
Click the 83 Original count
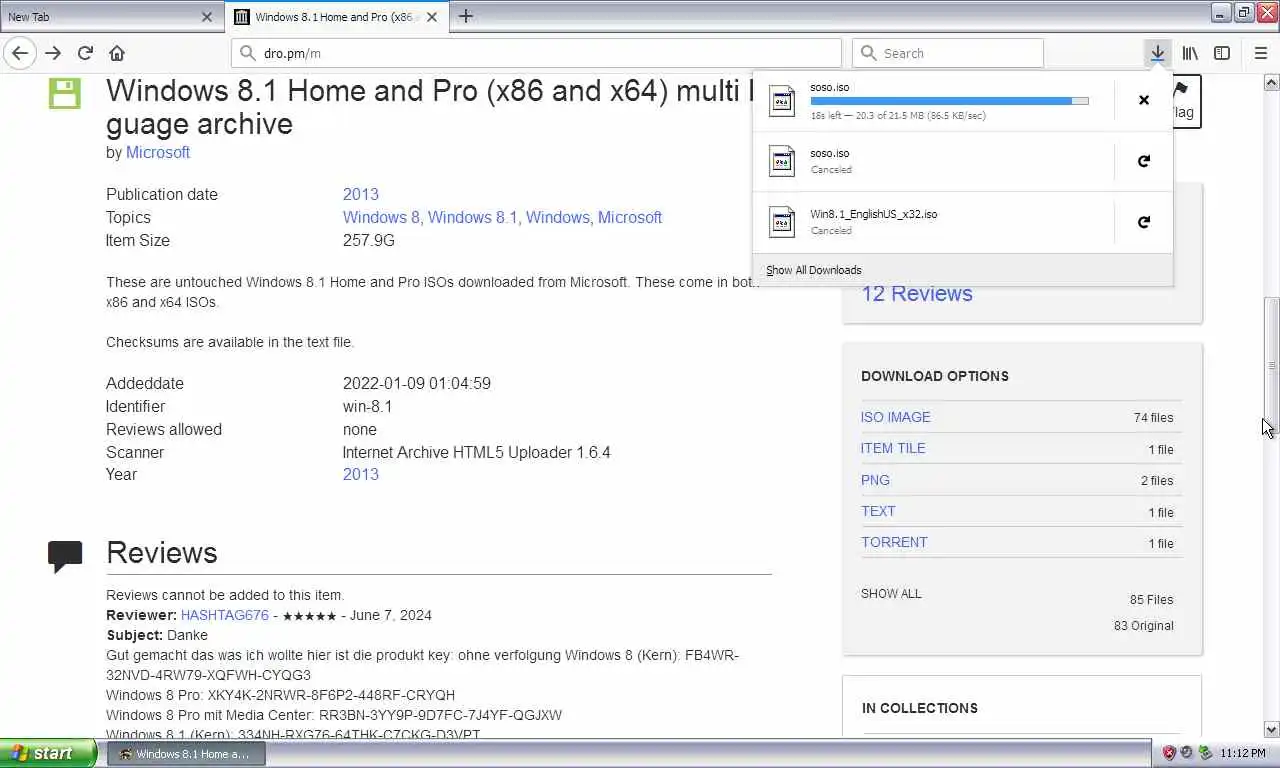[x=1144, y=626]
